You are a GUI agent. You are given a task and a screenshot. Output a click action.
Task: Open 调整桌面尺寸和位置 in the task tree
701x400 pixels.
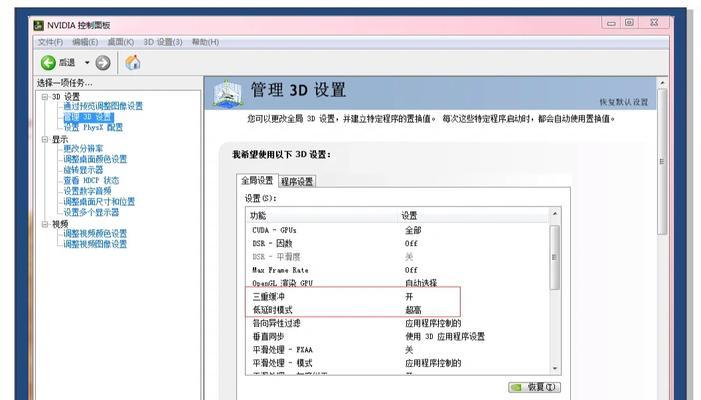pyautogui.click(x=99, y=202)
